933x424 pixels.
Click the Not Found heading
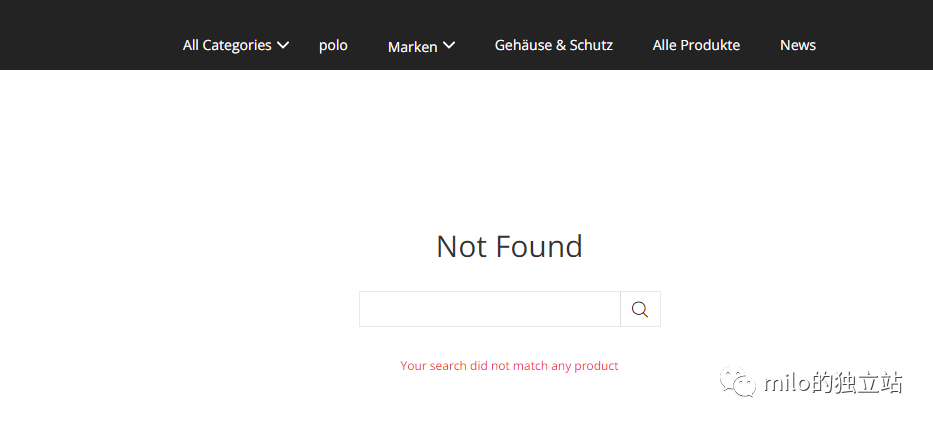(509, 246)
